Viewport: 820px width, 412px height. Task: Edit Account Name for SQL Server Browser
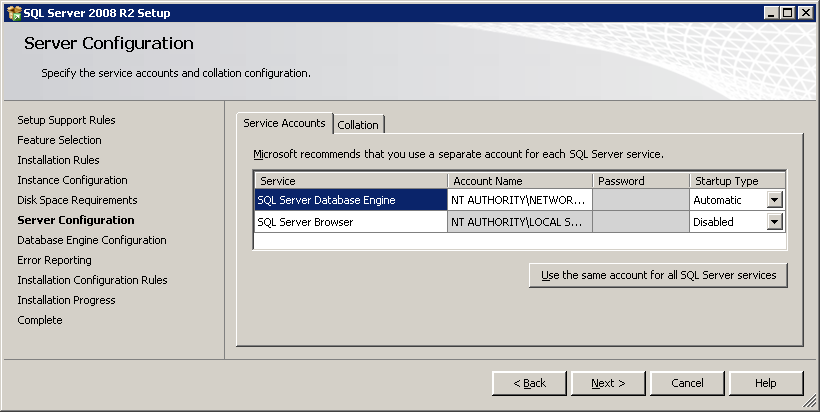tap(519, 222)
